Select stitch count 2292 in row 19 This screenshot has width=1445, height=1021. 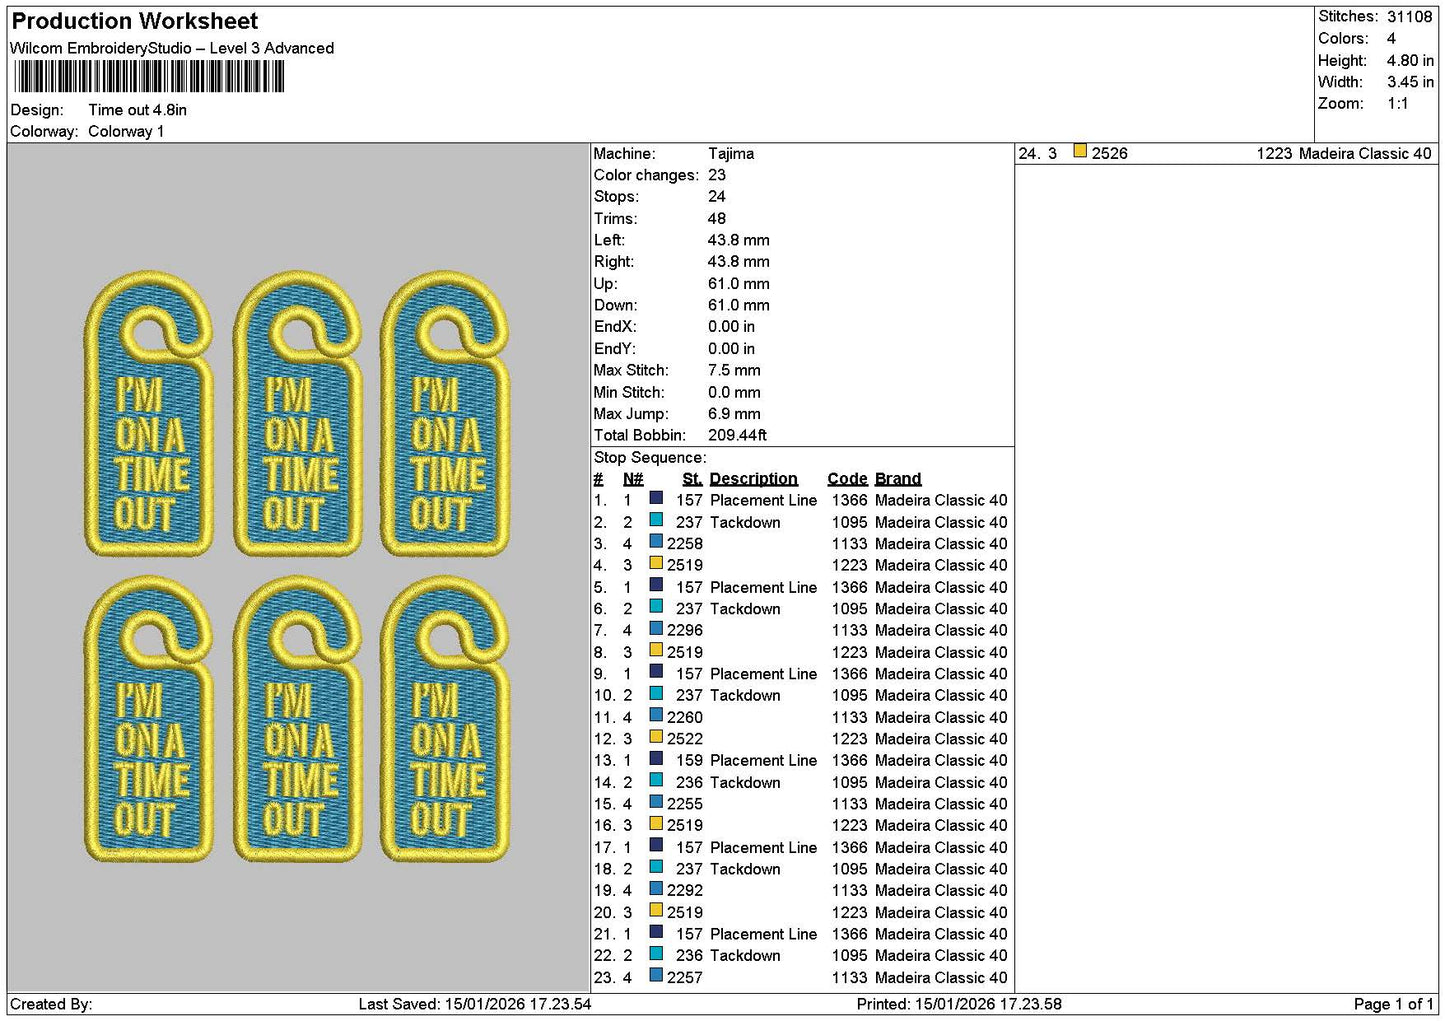685,890
